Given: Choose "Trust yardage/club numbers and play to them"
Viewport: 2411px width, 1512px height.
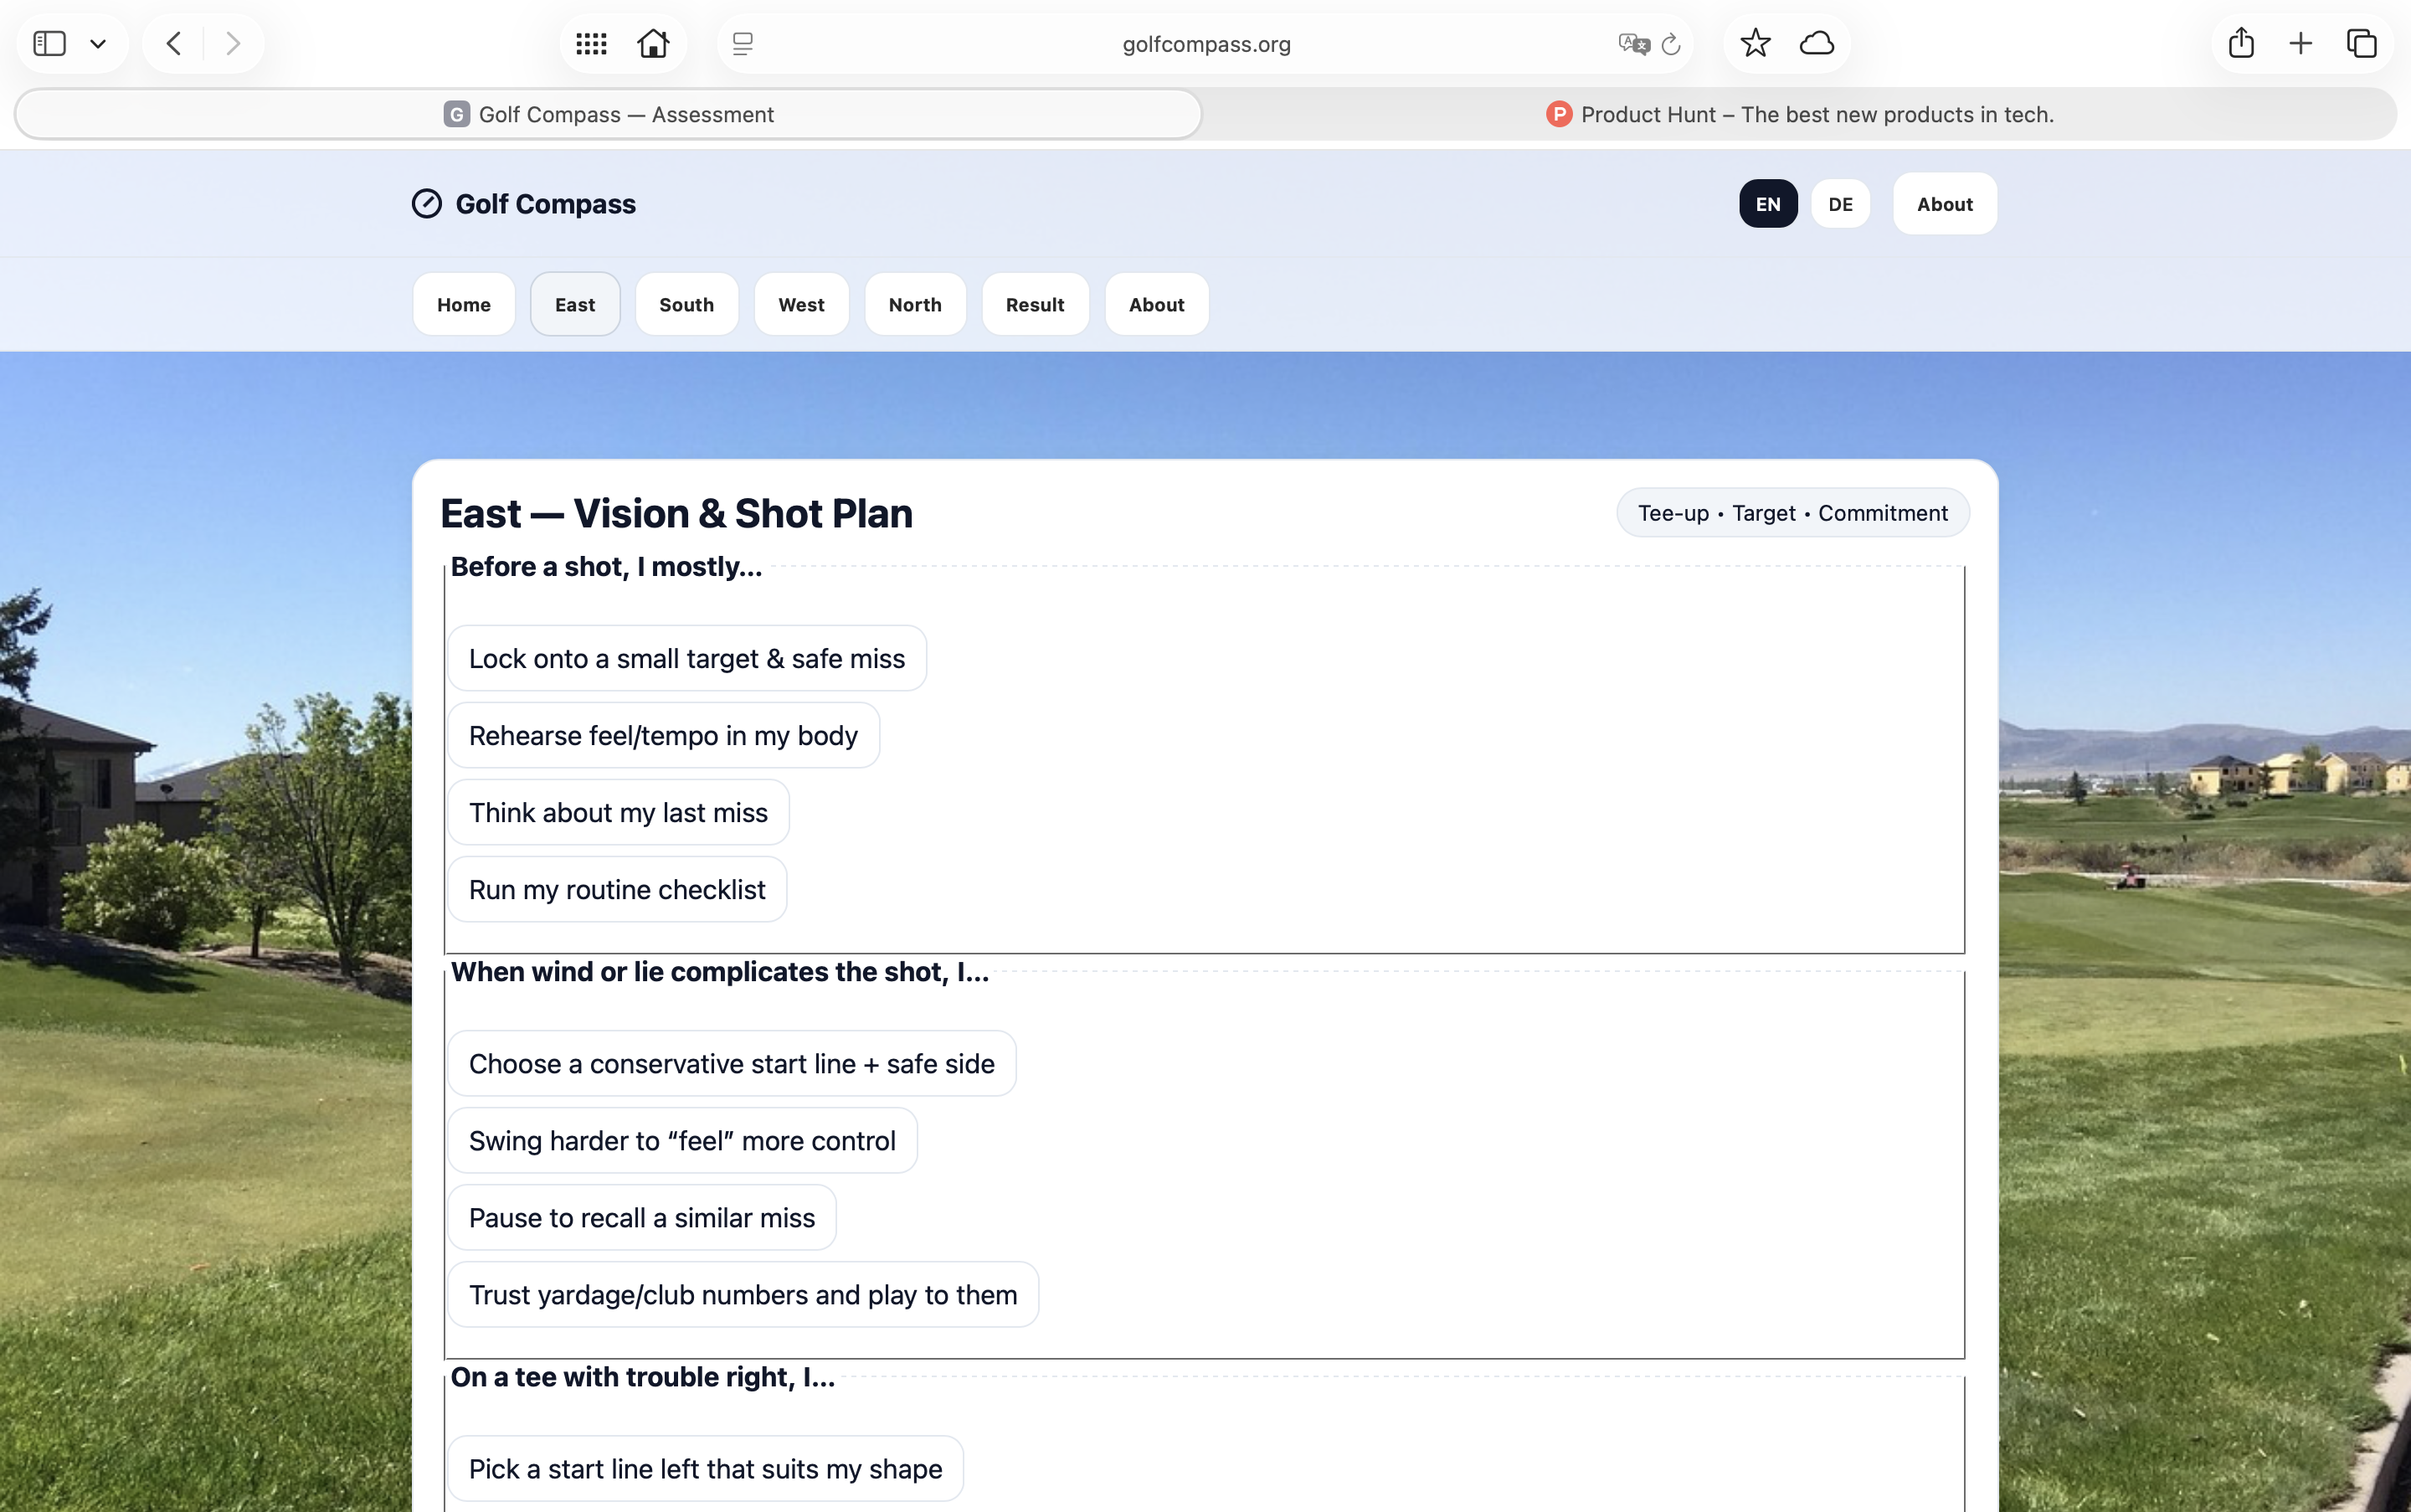Looking at the screenshot, I should [743, 1295].
